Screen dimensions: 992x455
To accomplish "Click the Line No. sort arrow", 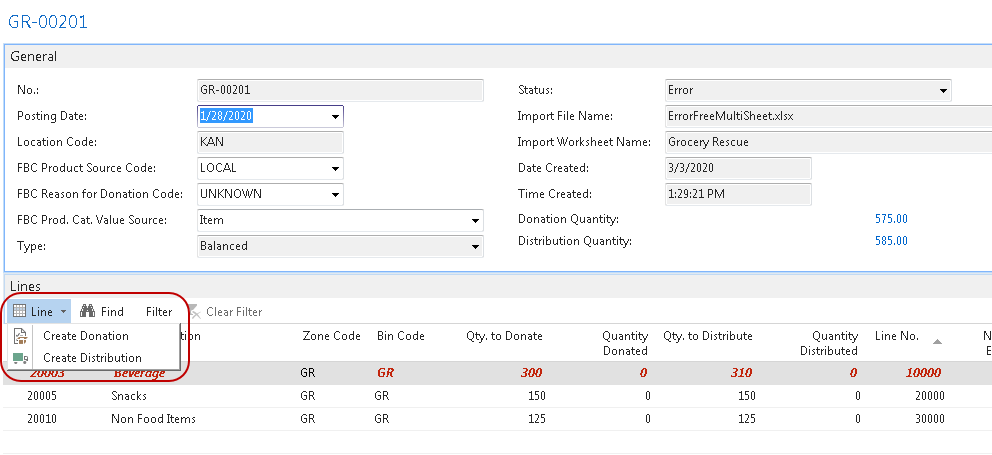I will tap(937, 341).
